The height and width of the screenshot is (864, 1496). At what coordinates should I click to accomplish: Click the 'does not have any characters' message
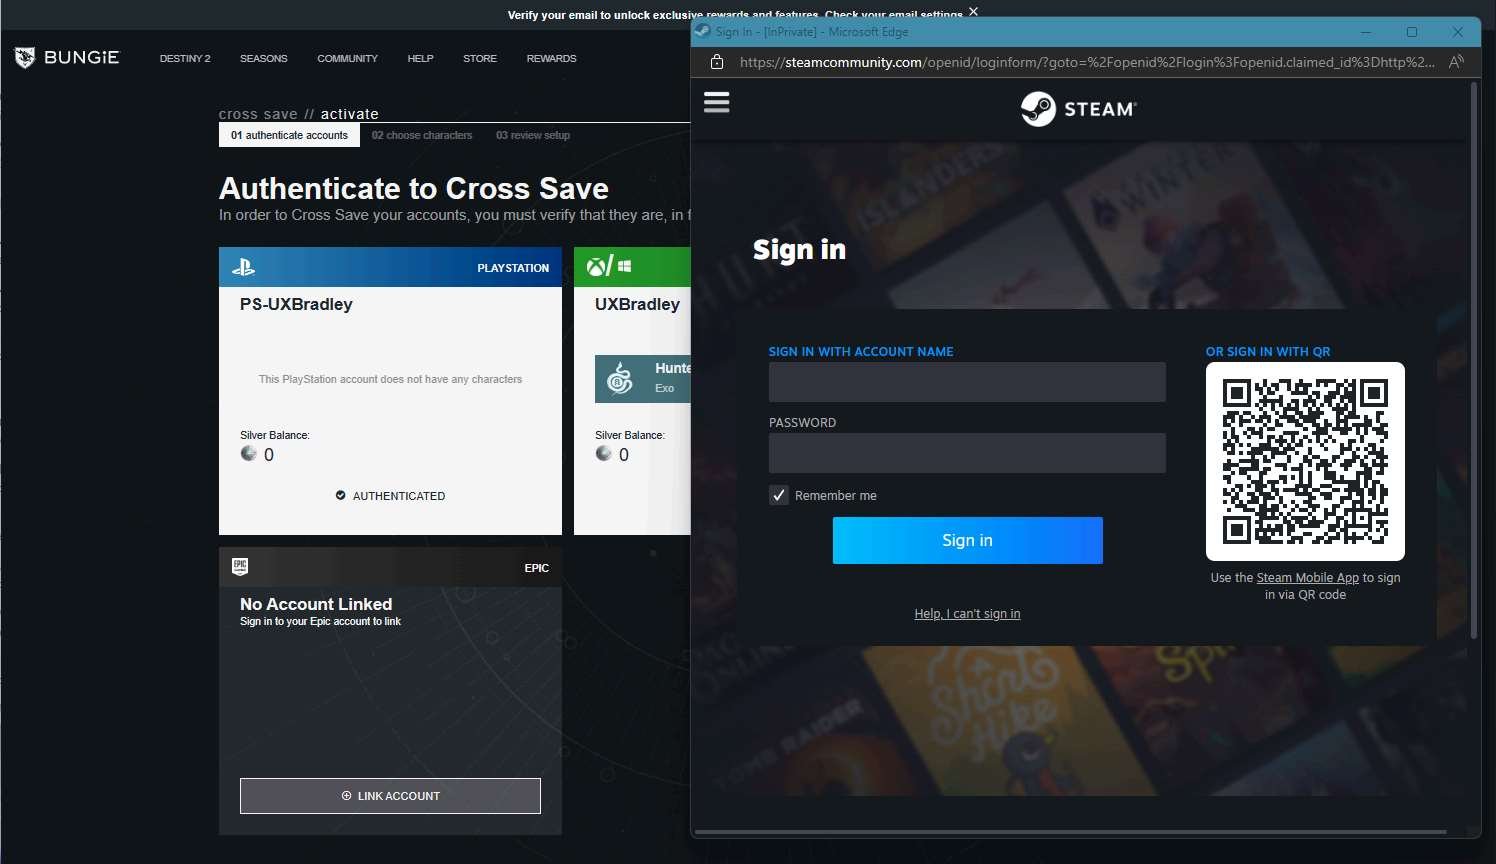coord(390,379)
